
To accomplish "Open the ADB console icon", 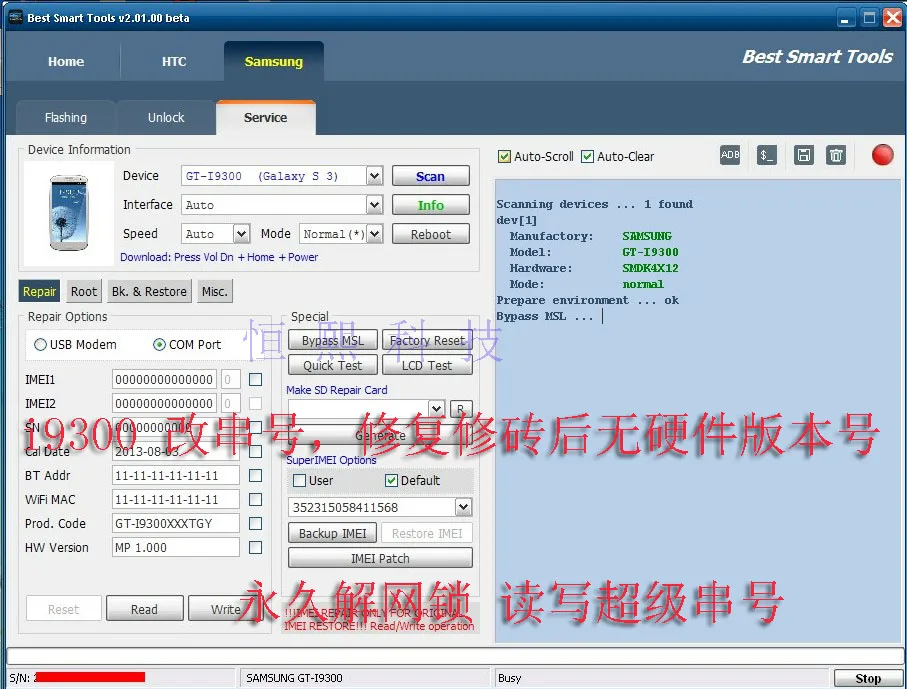I will [730, 155].
